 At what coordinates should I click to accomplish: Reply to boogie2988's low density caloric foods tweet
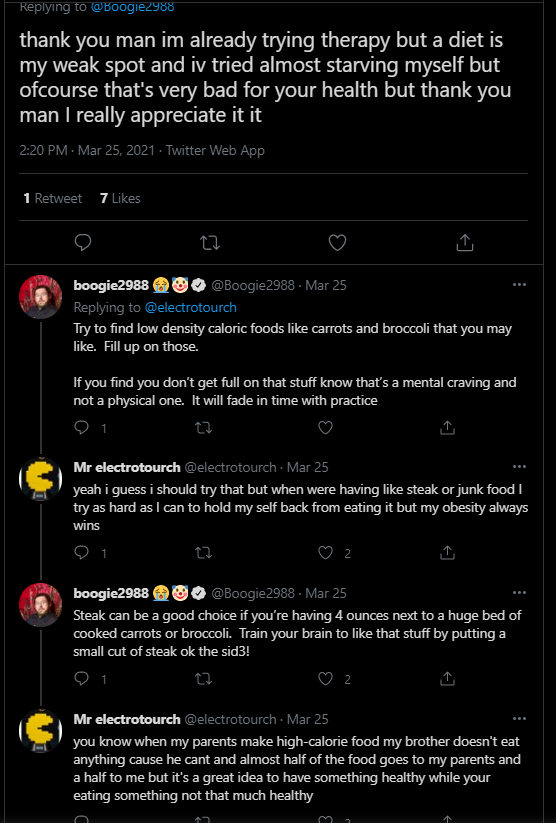[82, 428]
